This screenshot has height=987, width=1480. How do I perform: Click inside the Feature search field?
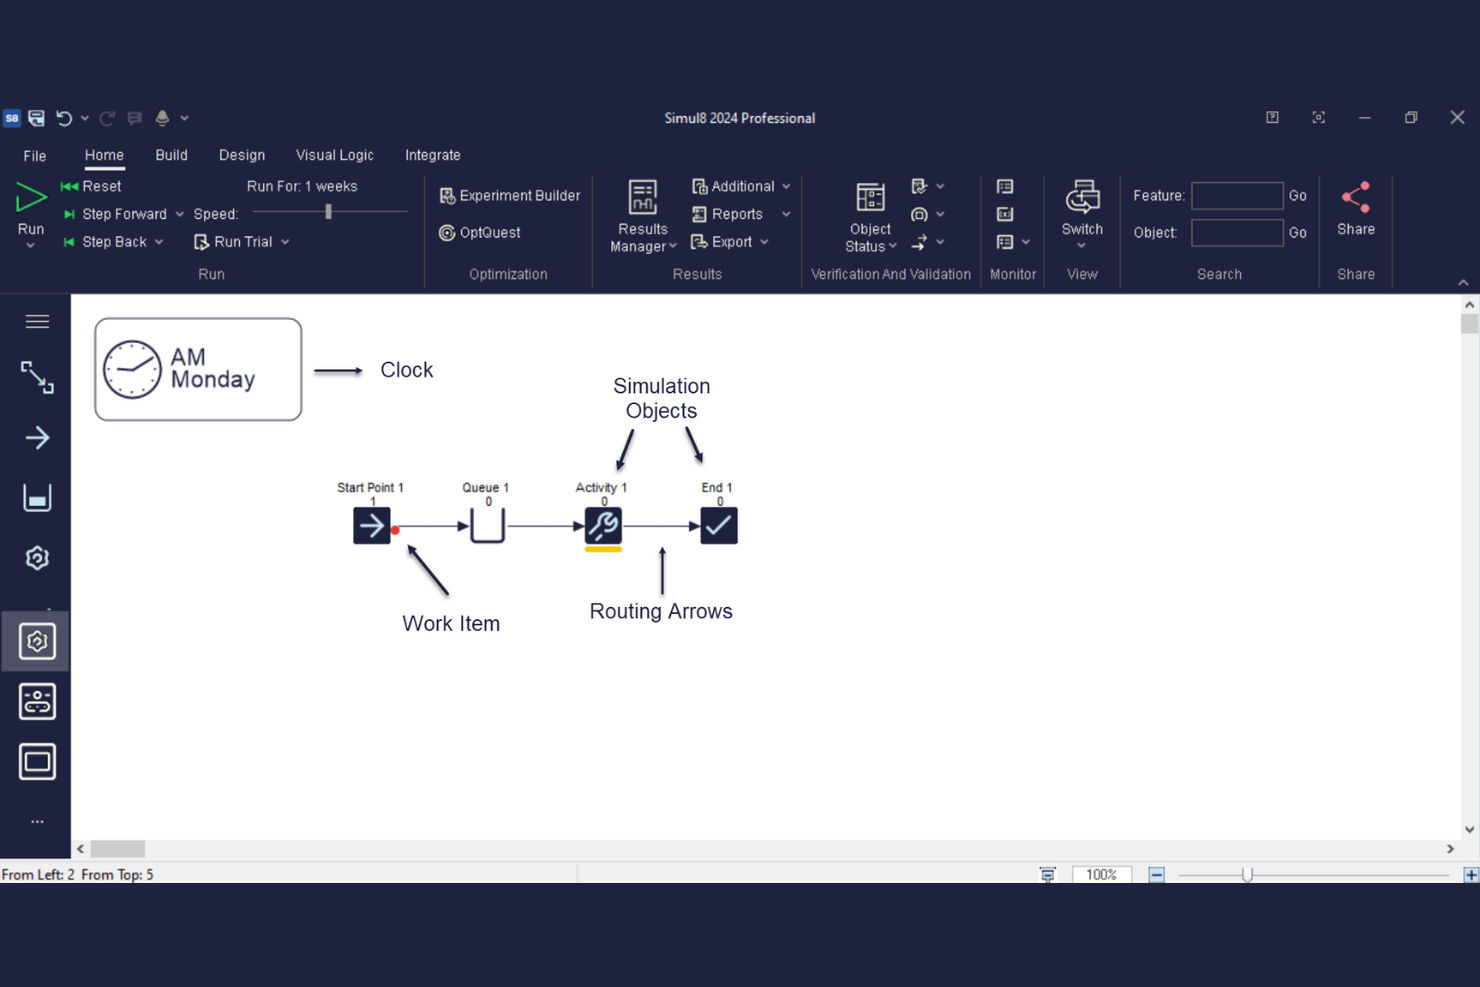(1236, 195)
